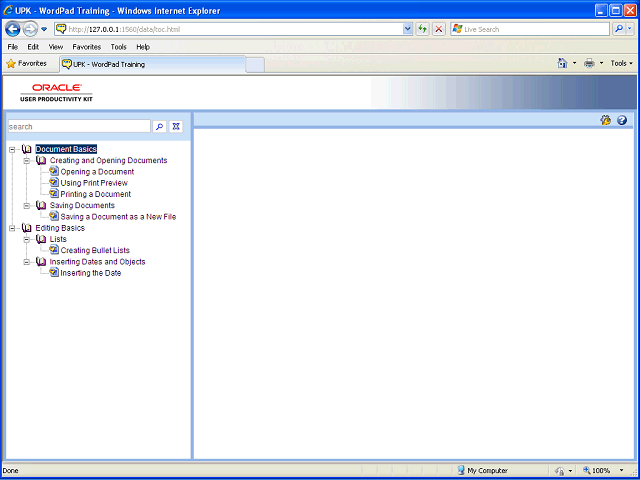Click the UPK Help question mark icon
Viewport: 640px width, 480px height.
click(622, 120)
